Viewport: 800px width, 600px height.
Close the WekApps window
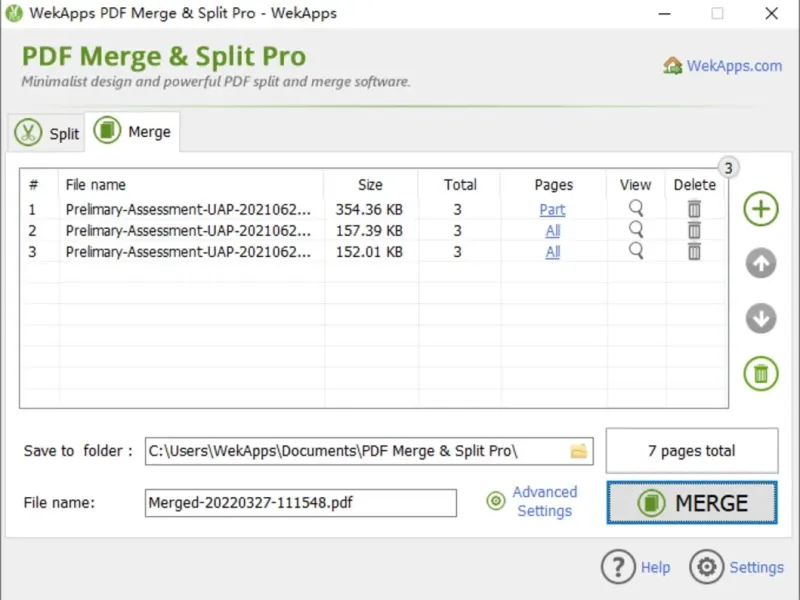771,13
